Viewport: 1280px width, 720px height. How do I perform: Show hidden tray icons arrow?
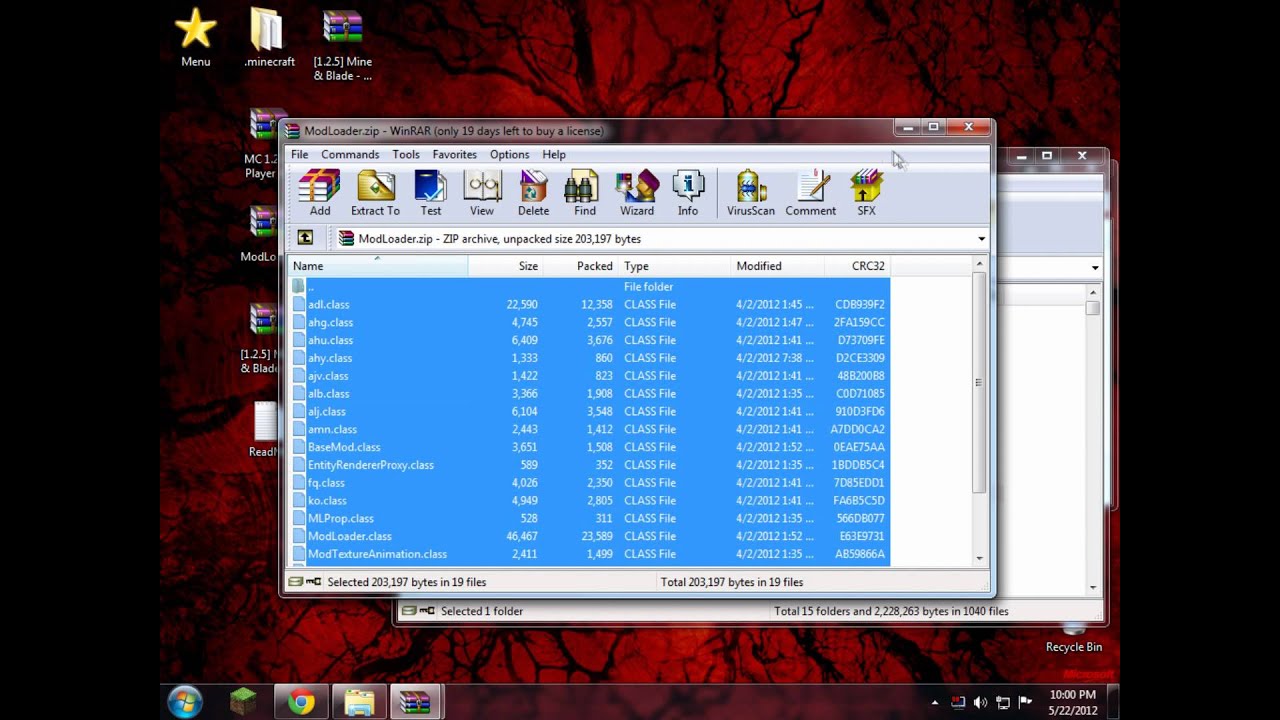(936, 703)
